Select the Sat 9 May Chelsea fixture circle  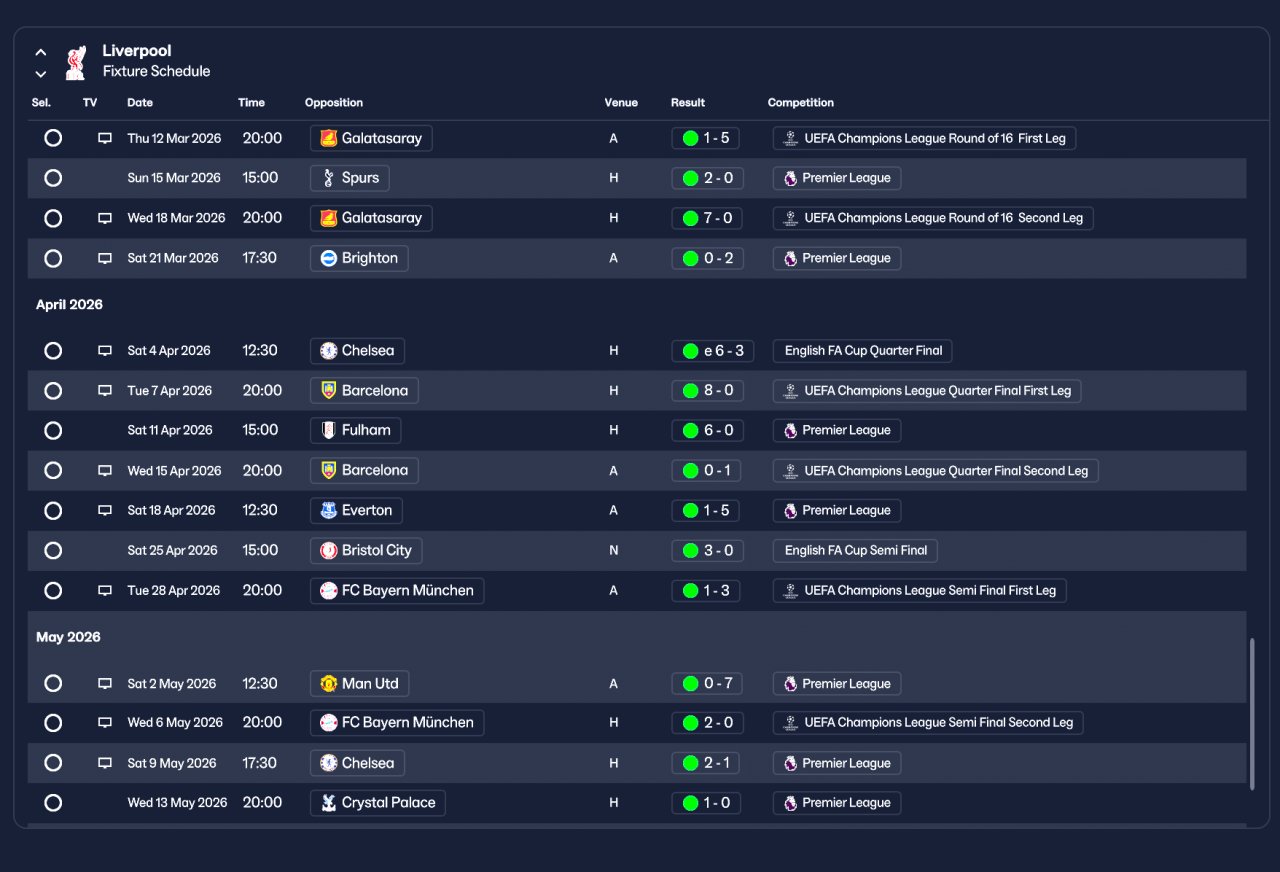tap(53, 763)
